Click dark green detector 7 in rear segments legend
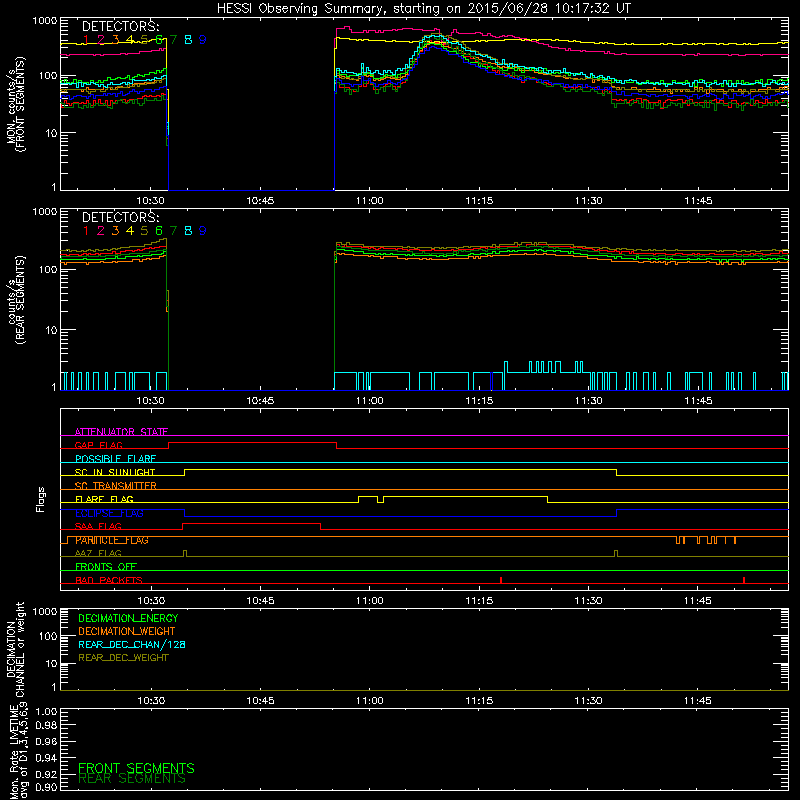 173,231
